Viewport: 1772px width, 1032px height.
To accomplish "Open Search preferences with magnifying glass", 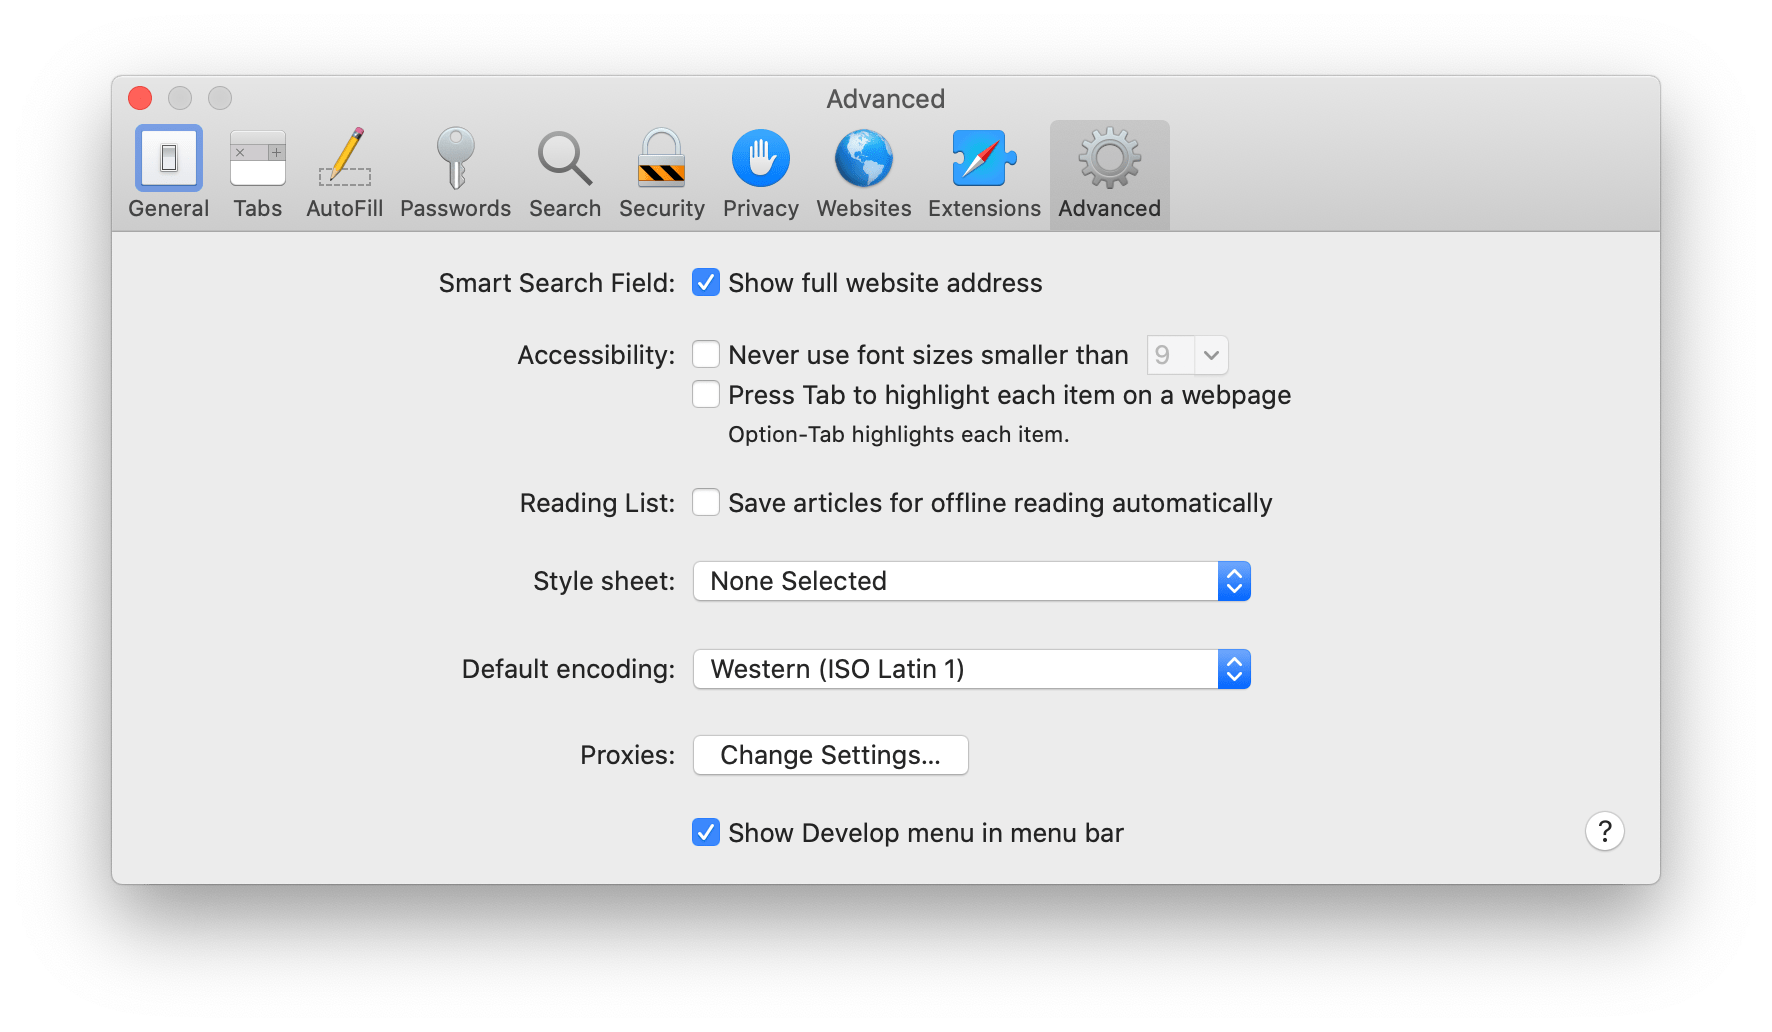I will (x=565, y=173).
